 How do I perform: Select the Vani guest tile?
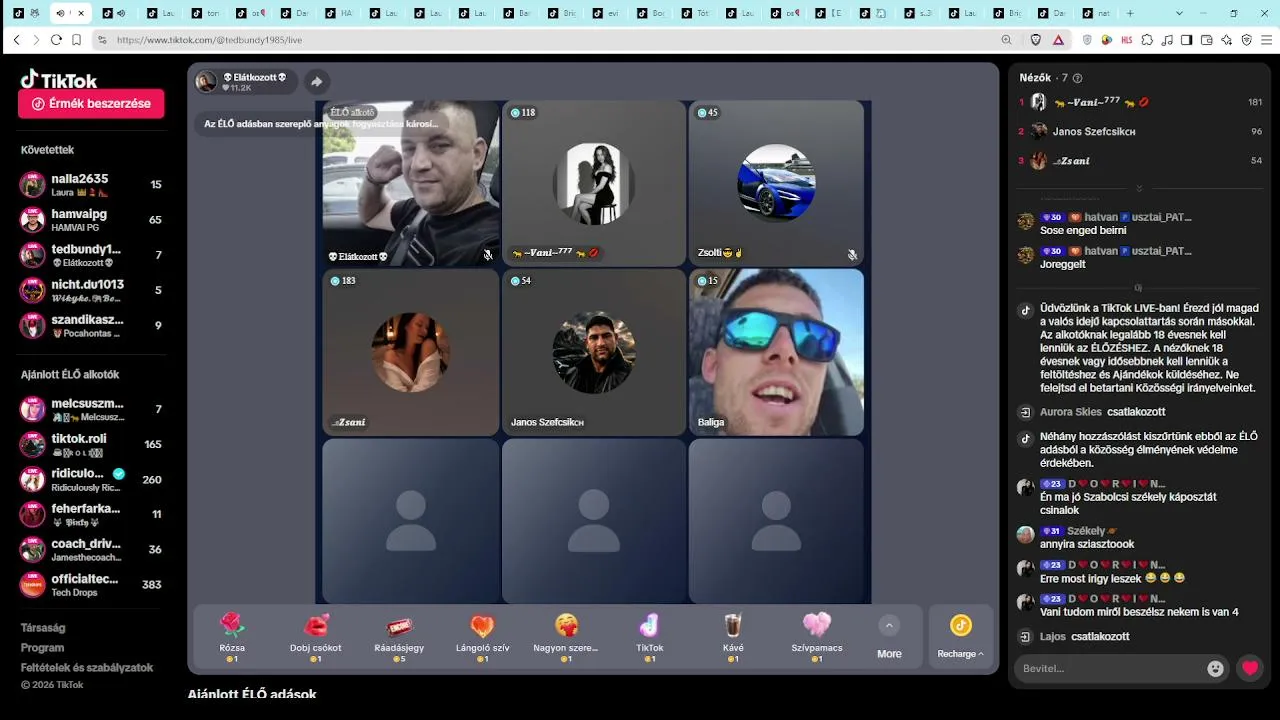[x=593, y=183]
